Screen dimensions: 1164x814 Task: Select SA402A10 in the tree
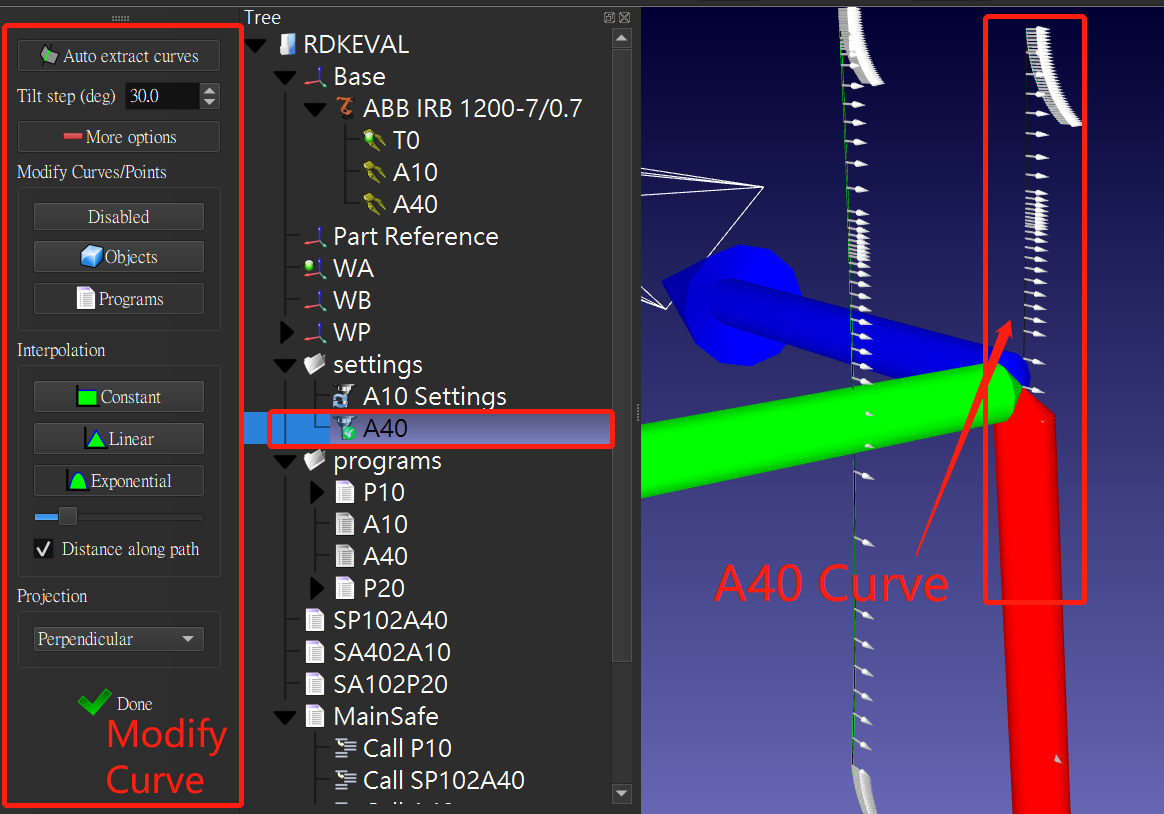pos(391,652)
